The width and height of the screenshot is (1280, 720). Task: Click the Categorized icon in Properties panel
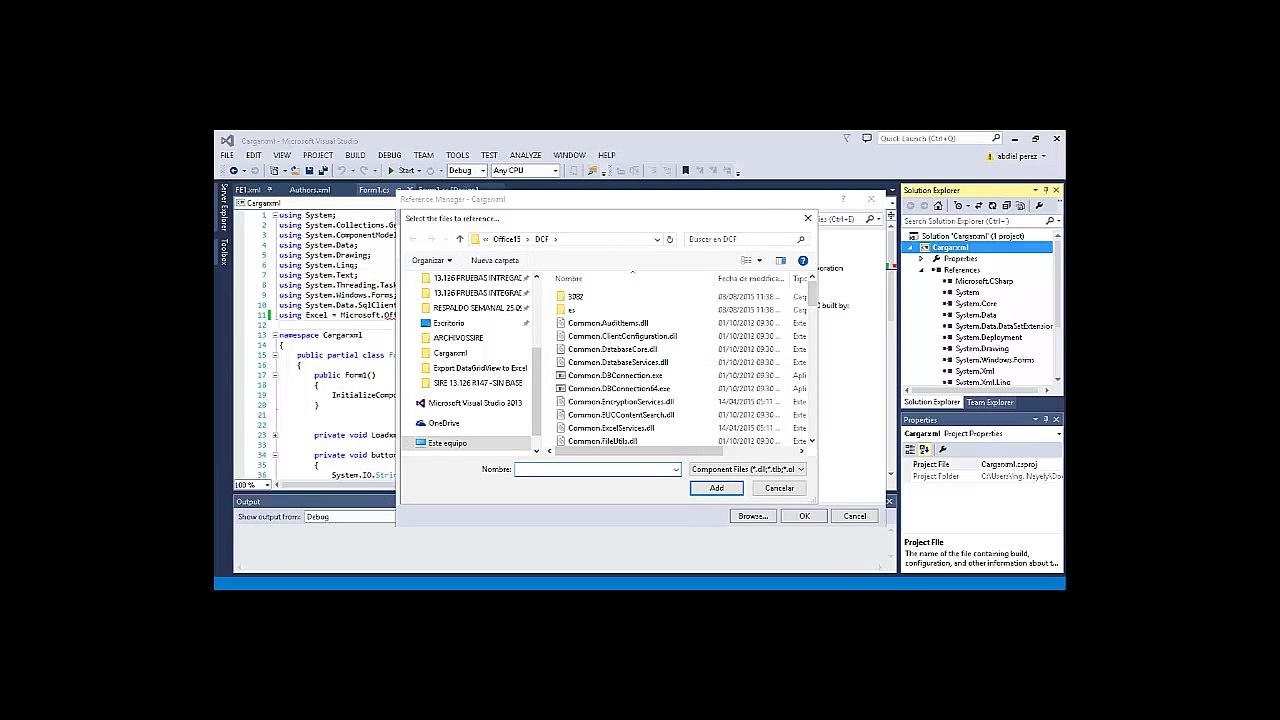point(910,449)
